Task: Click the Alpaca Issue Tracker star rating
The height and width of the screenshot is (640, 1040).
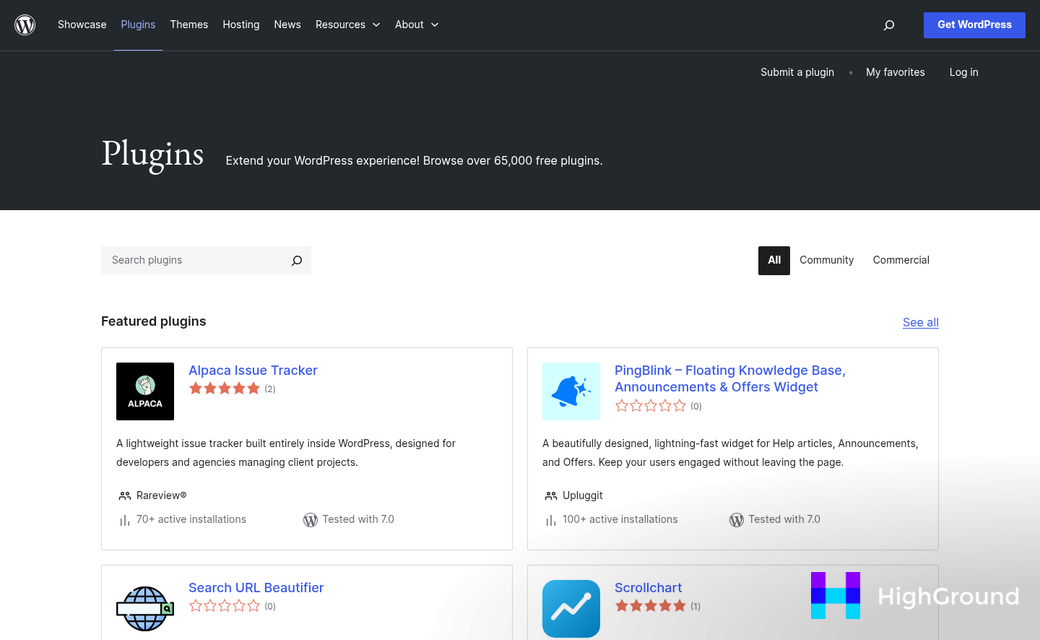Action: (x=224, y=389)
